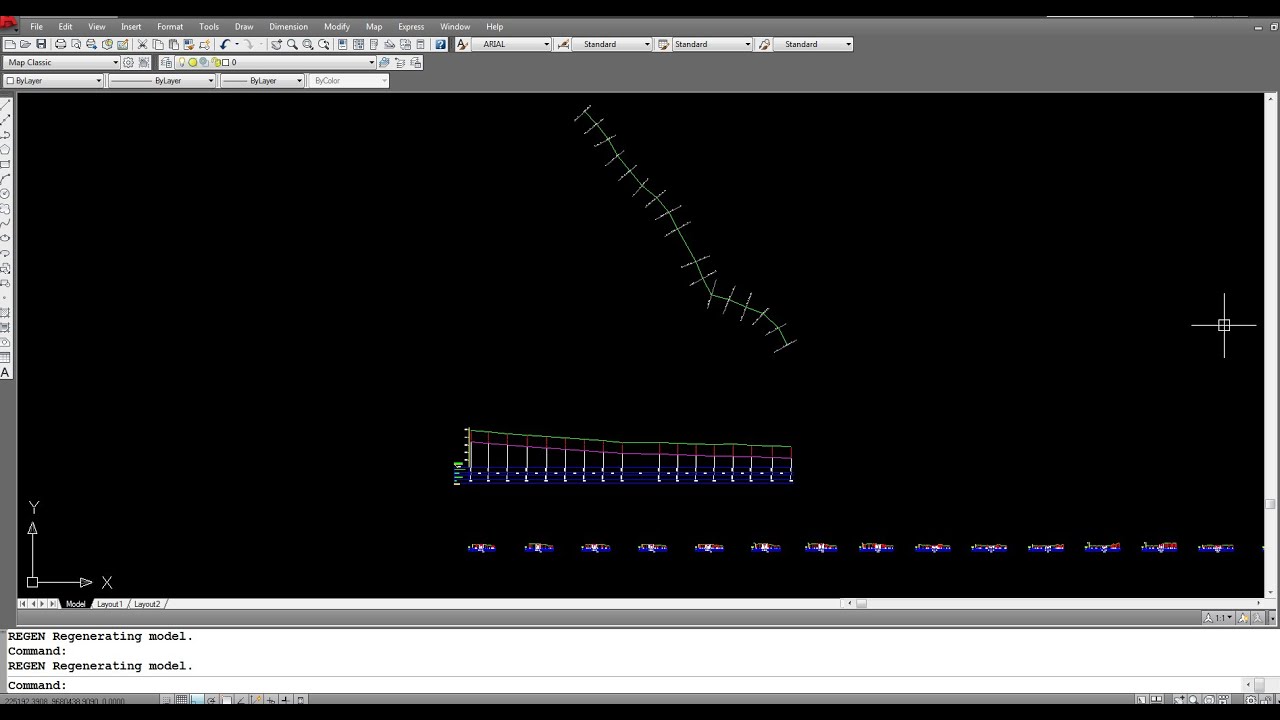
Task: Toggle Object Snap in status bar
Action: pyautogui.click(x=226, y=700)
